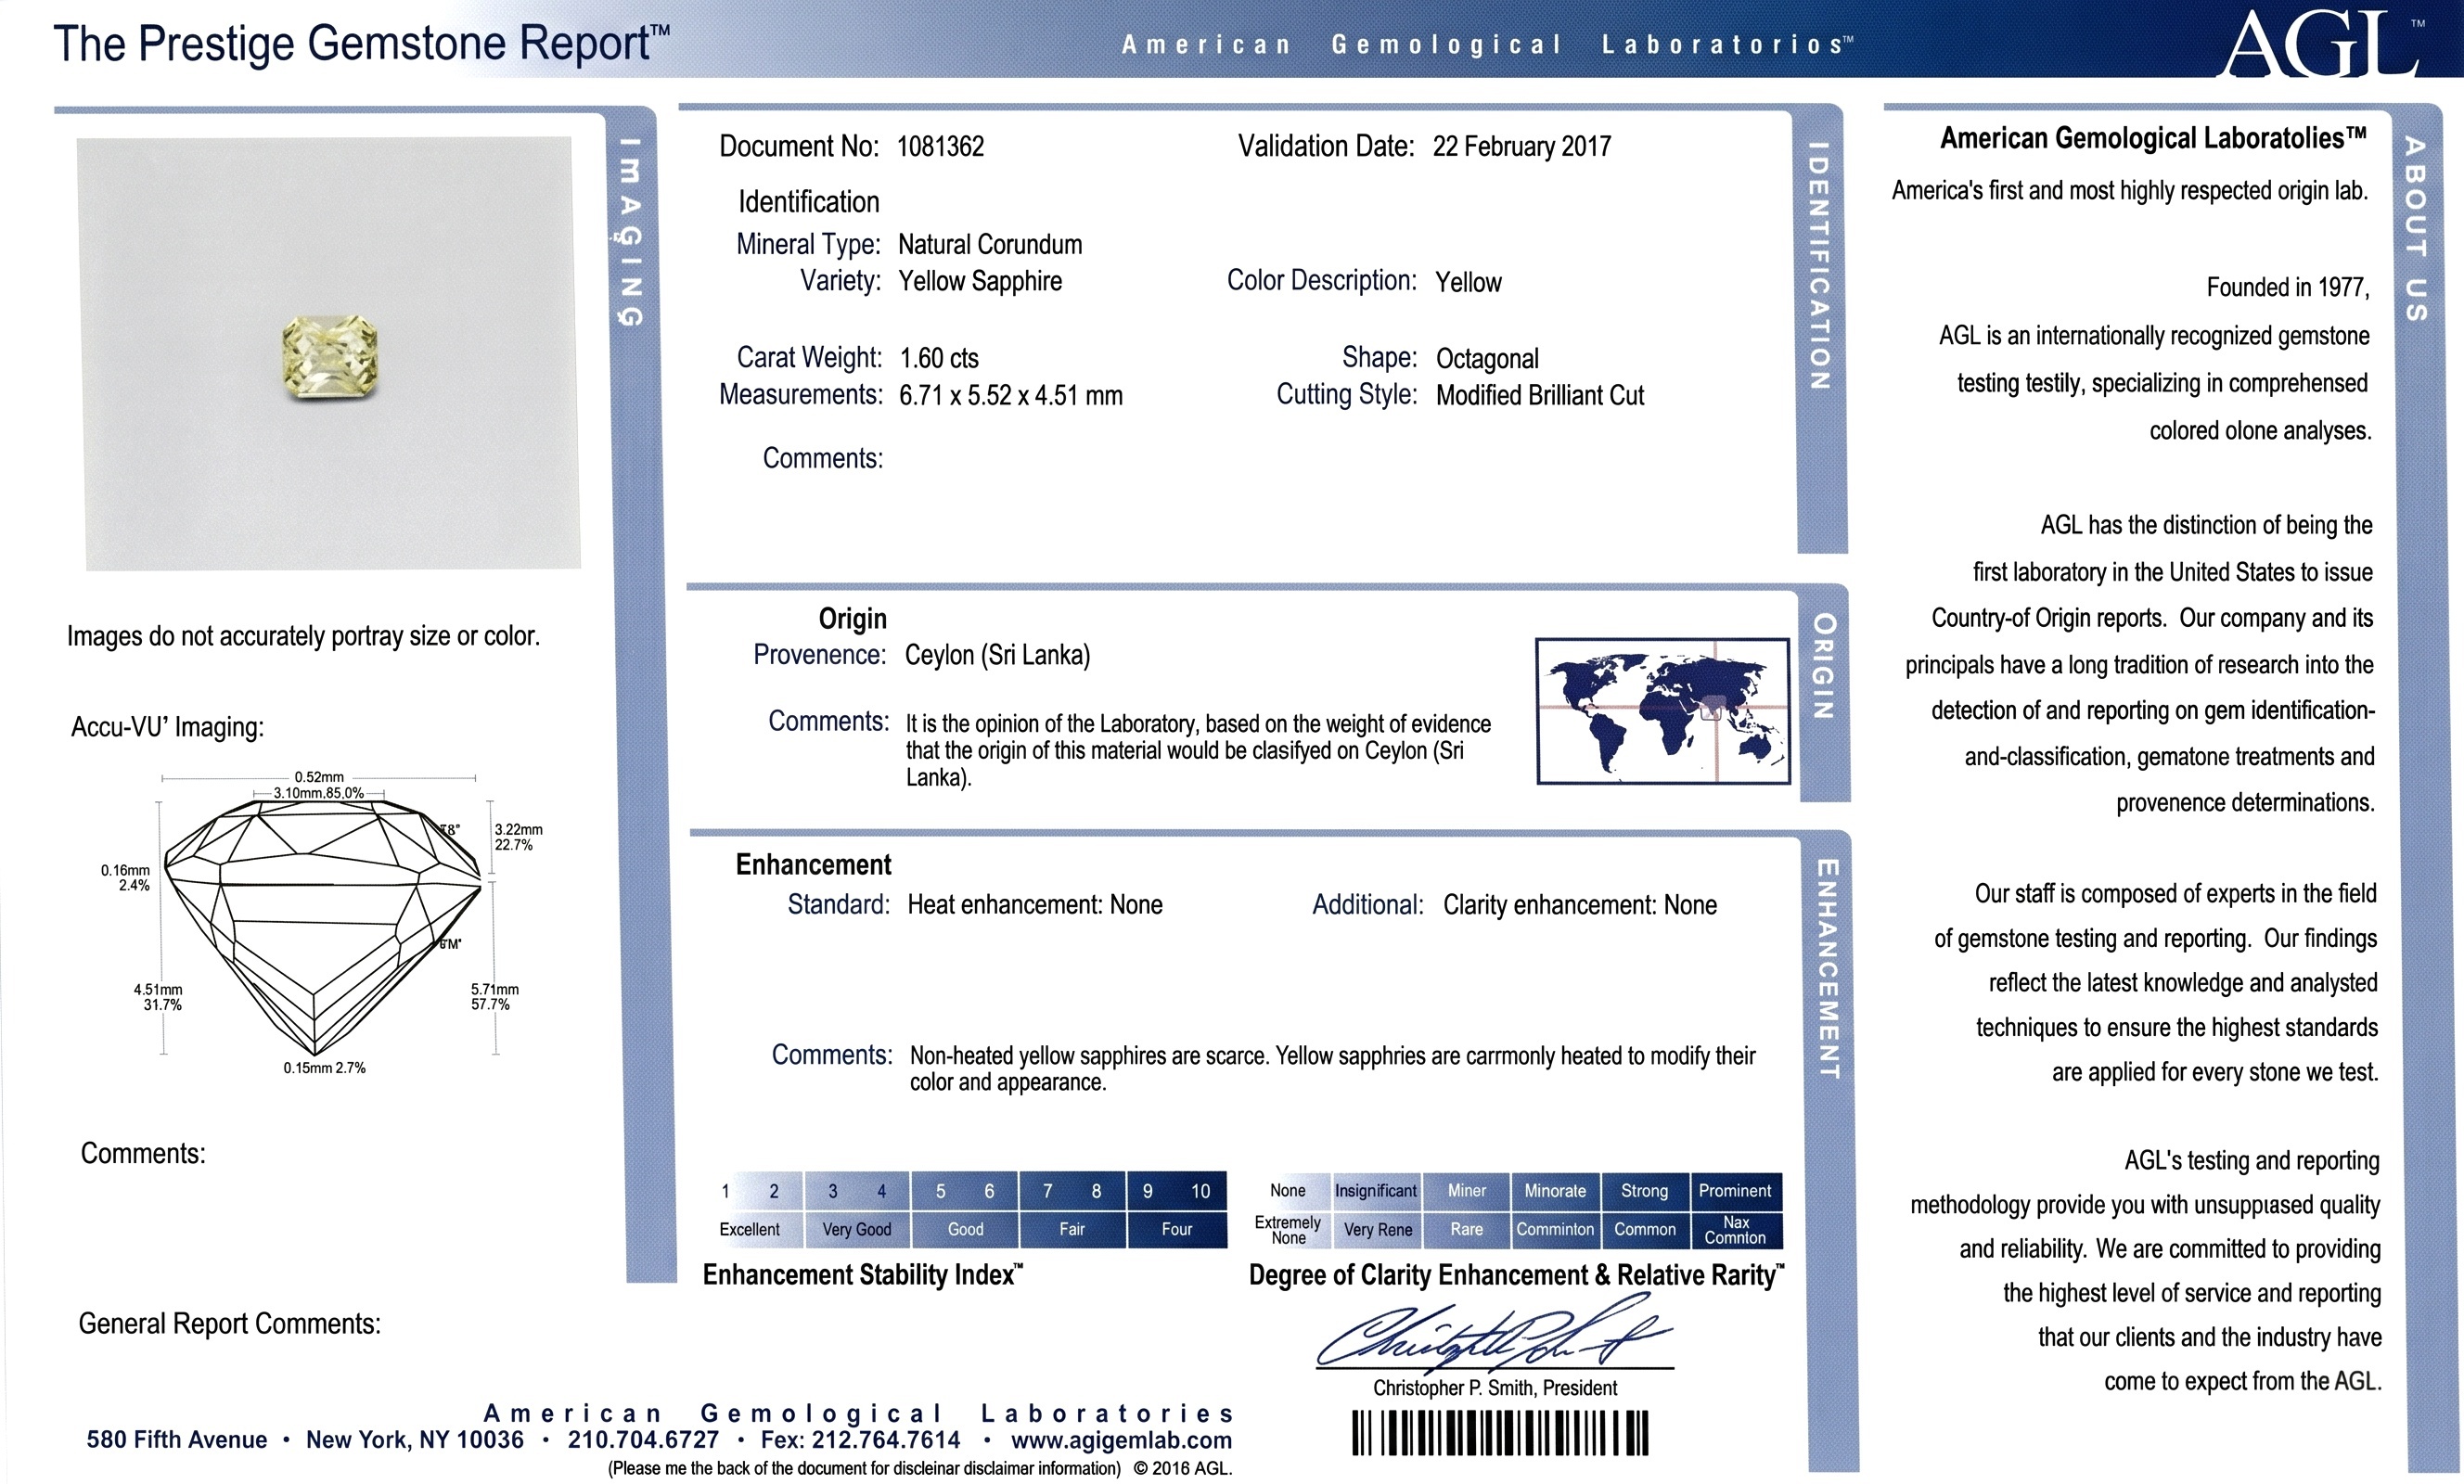The height and width of the screenshot is (1484, 2464).
Task: Click the president's handwritten signature
Action: tap(1494, 1332)
